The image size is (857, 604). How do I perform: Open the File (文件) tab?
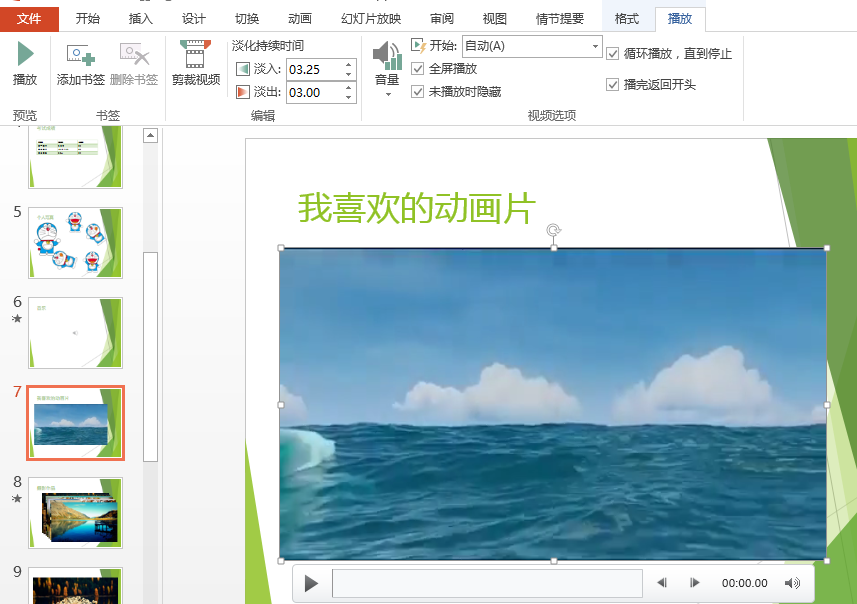tap(29, 19)
